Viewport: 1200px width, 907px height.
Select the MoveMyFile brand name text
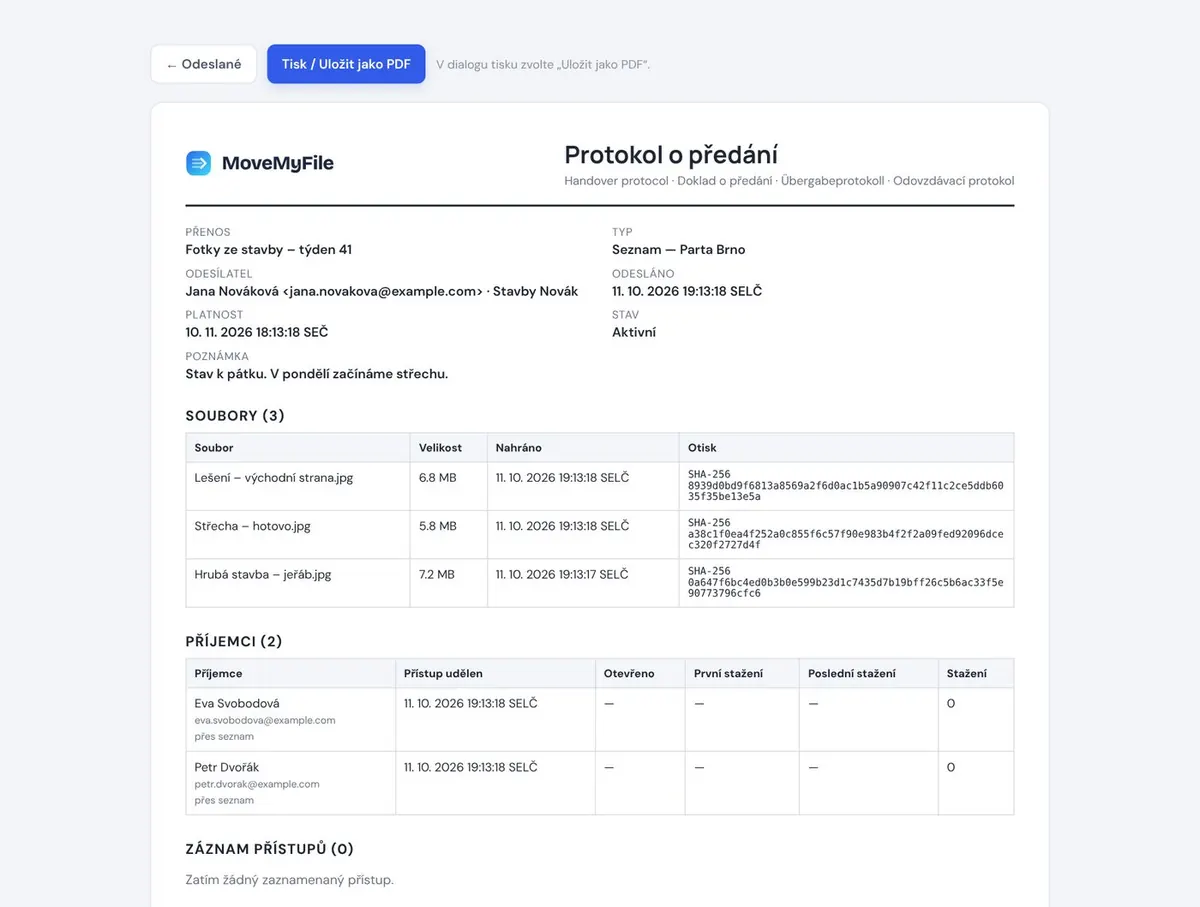[278, 163]
